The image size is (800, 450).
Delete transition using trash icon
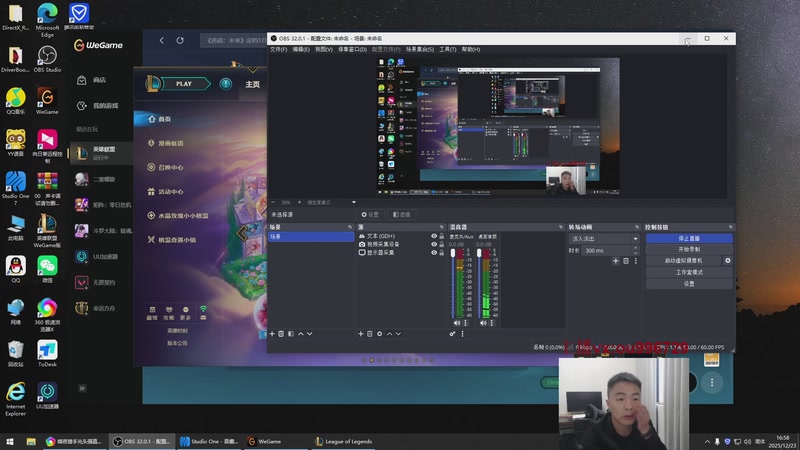(626, 261)
